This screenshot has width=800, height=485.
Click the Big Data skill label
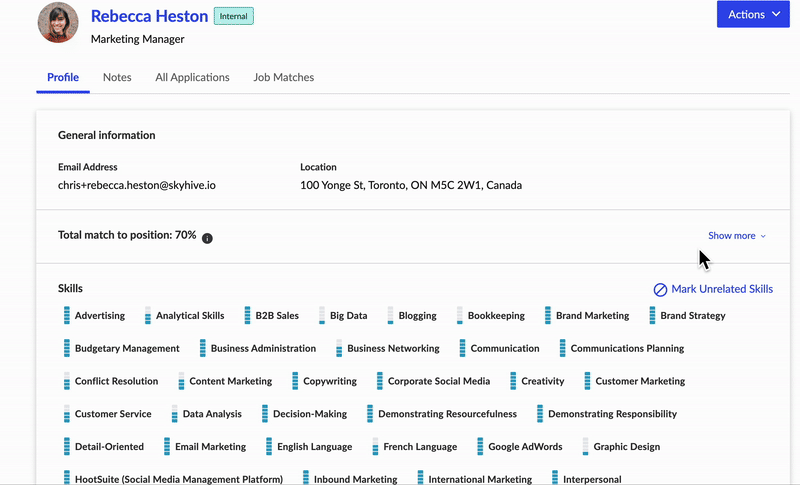348,316
